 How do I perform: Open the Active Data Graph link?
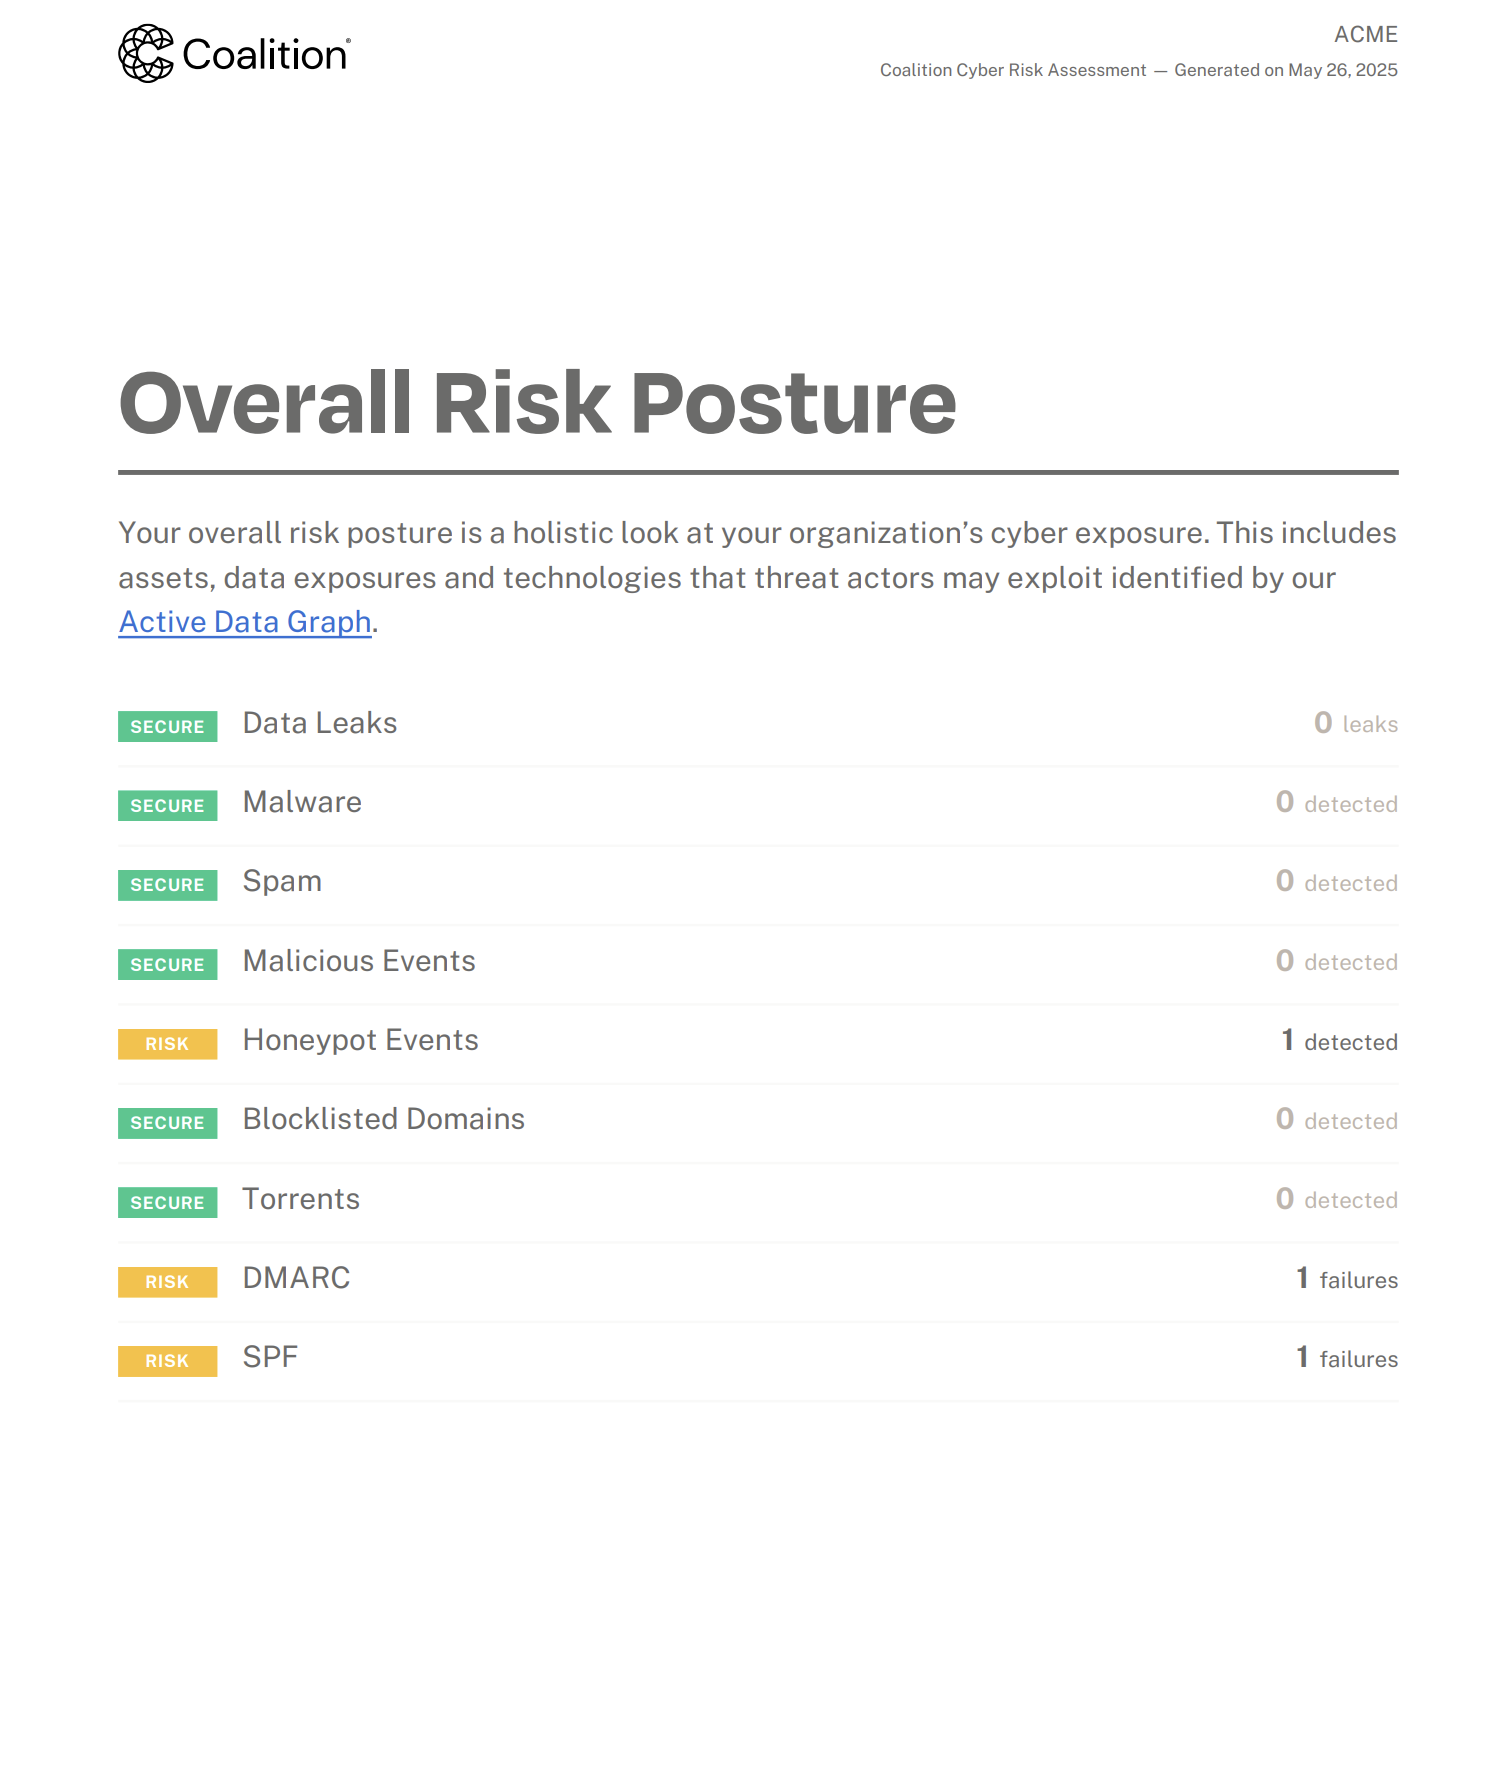point(245,622)
